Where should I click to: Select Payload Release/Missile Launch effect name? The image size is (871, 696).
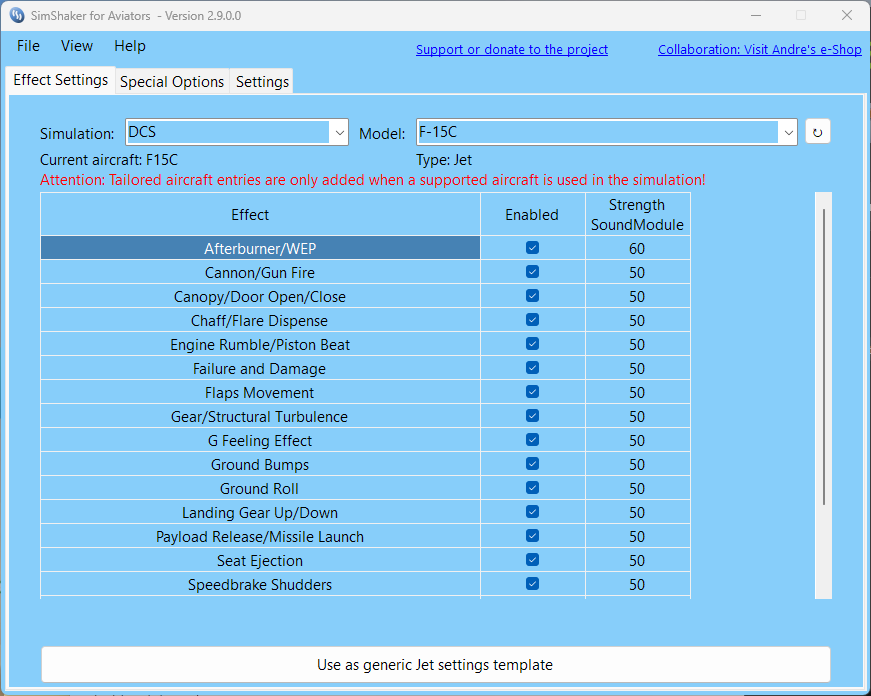tap(260, 536)
